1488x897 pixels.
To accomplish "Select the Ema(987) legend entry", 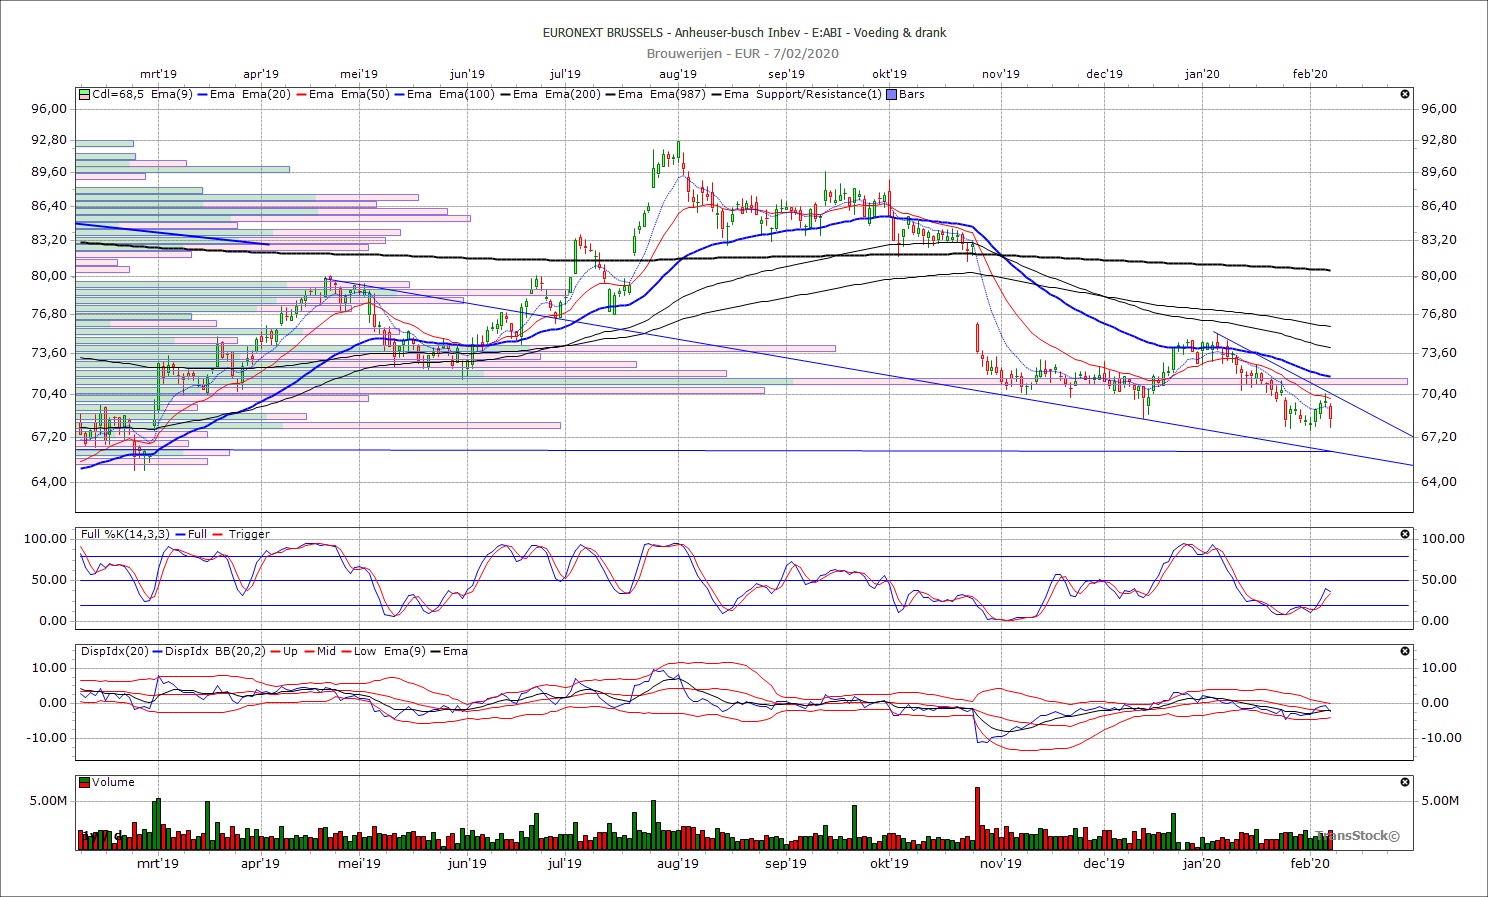I will (x=678, y=94).
